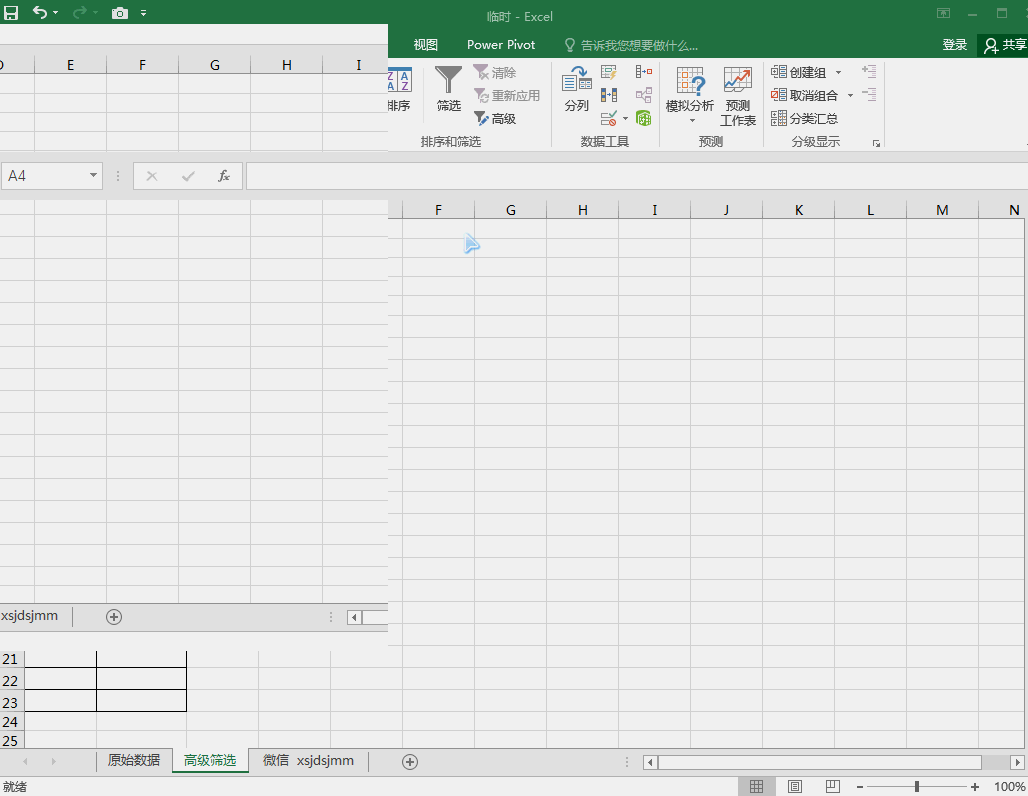The height and width of the screenshot is (796, 1028).
Task: Launch the 分列 text-to-columns tool
Action: click(577, 89)
